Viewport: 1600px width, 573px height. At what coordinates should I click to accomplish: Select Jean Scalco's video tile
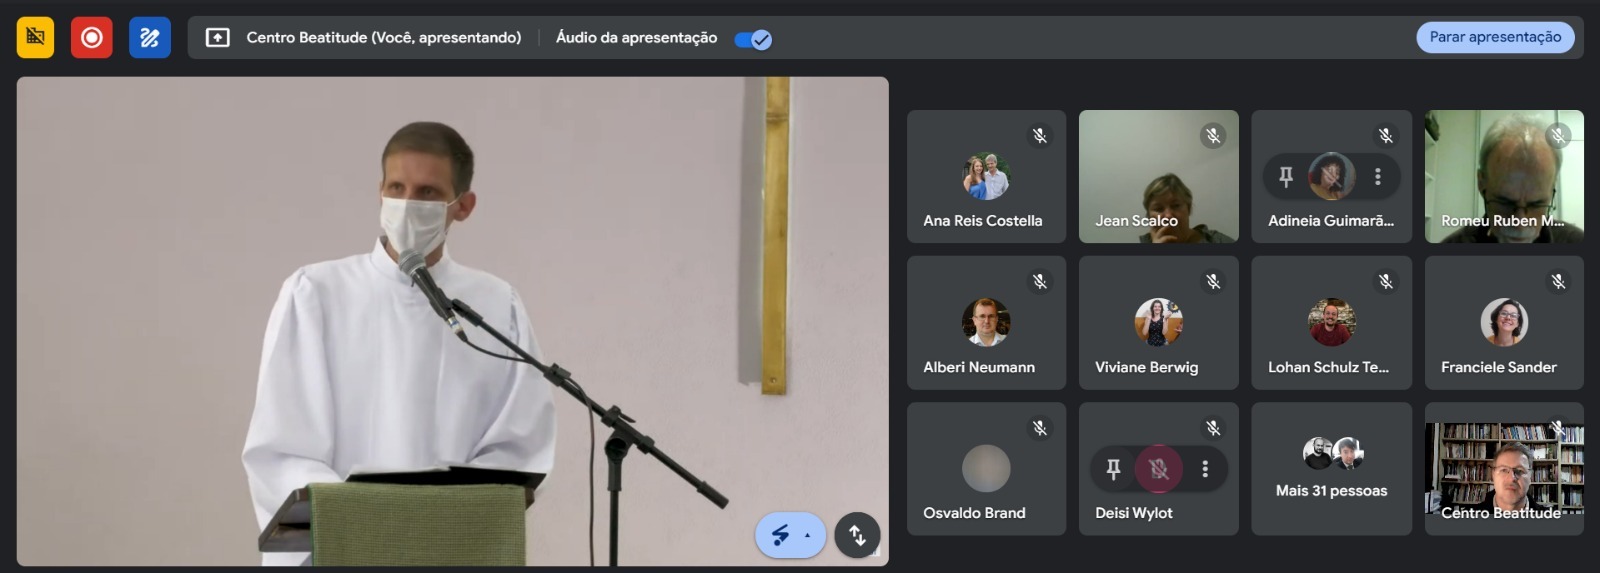click(x=1158, y=176)
